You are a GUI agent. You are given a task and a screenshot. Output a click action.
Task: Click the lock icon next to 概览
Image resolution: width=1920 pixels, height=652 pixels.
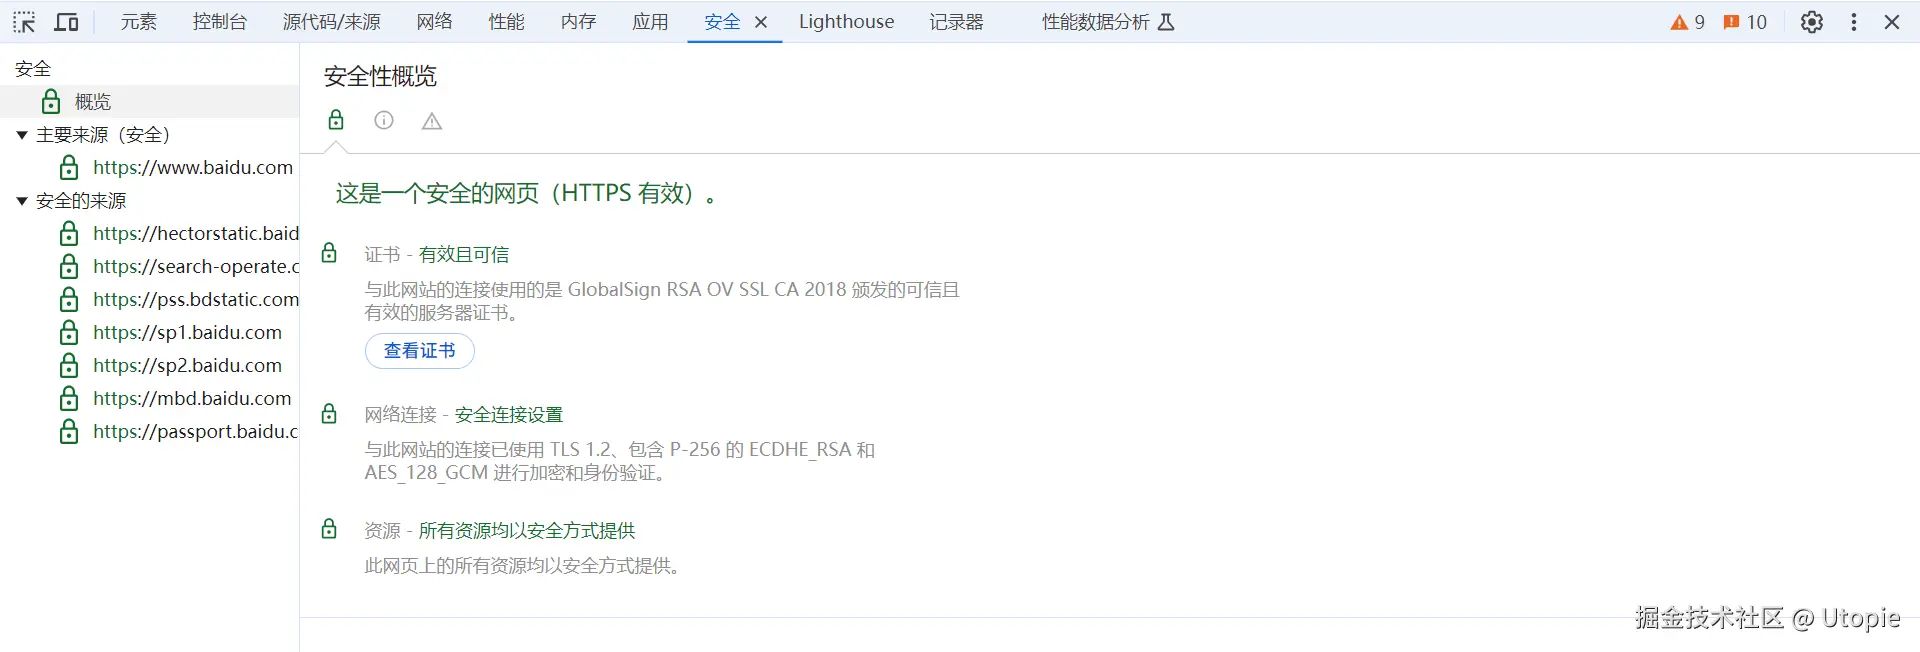pyautogui.click(x=51, y=101)
